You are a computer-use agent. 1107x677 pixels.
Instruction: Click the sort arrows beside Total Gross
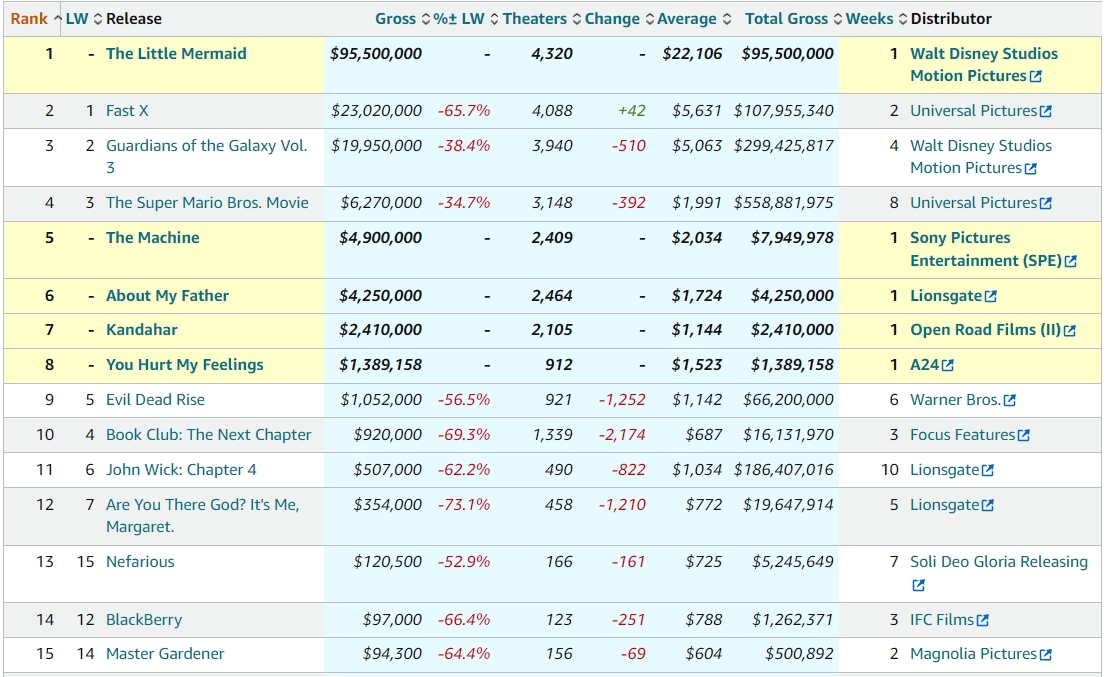(837, 19)
